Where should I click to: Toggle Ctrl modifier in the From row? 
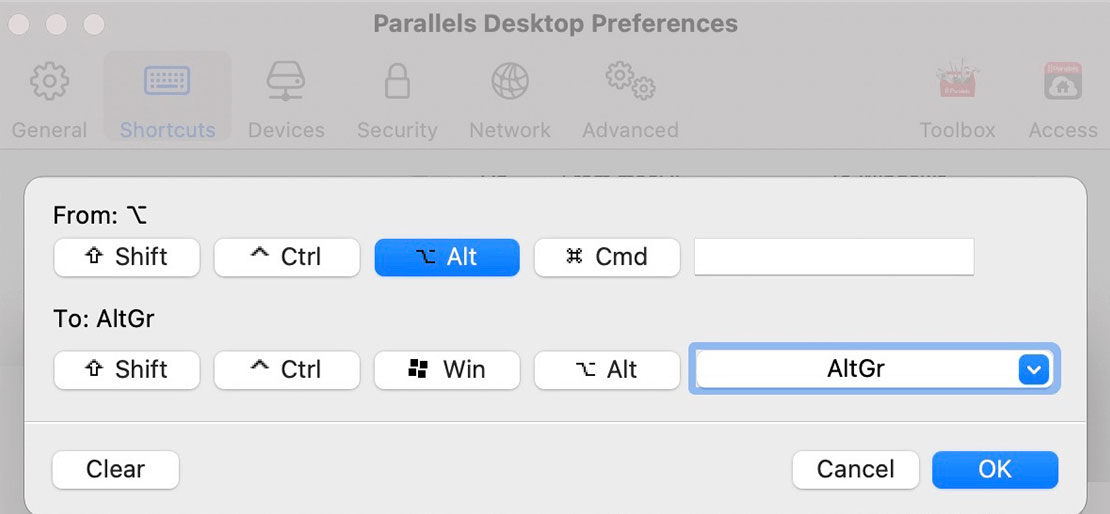pos(287,257)
